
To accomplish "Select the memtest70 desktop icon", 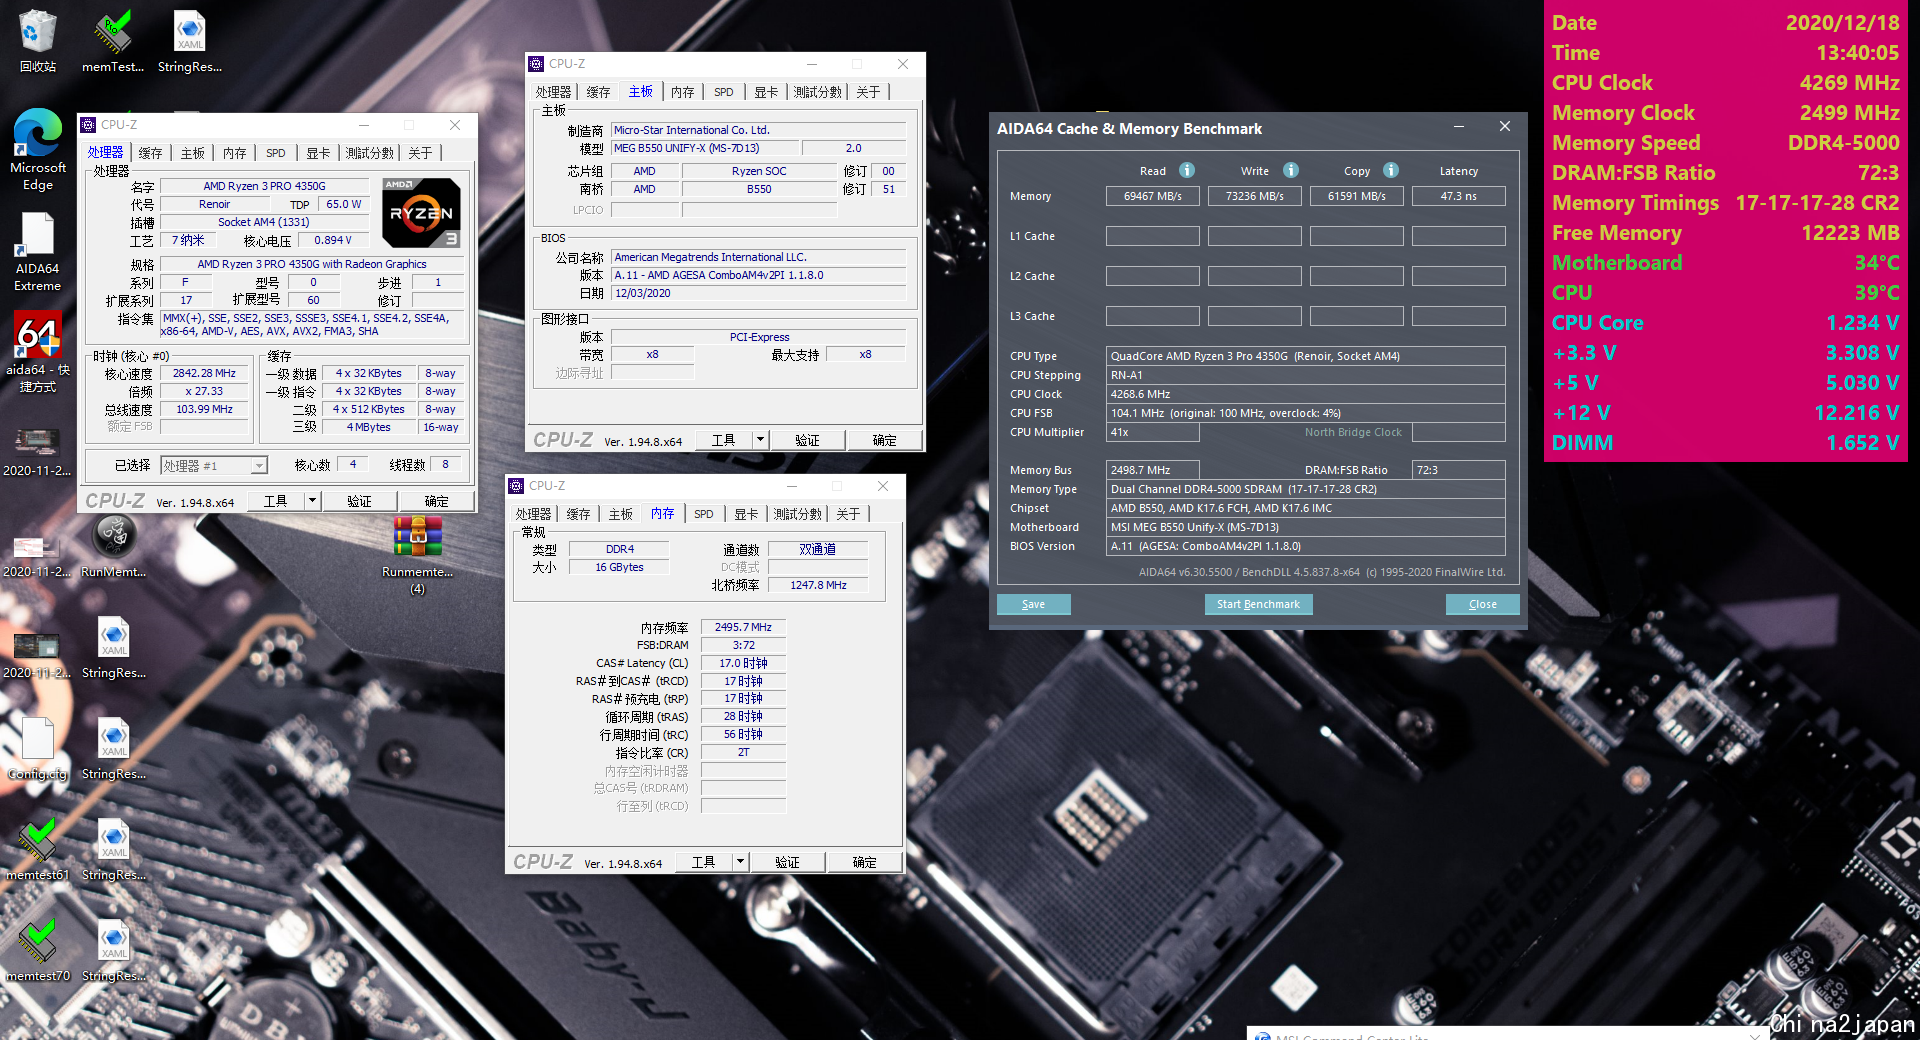I will click(37, 941).
